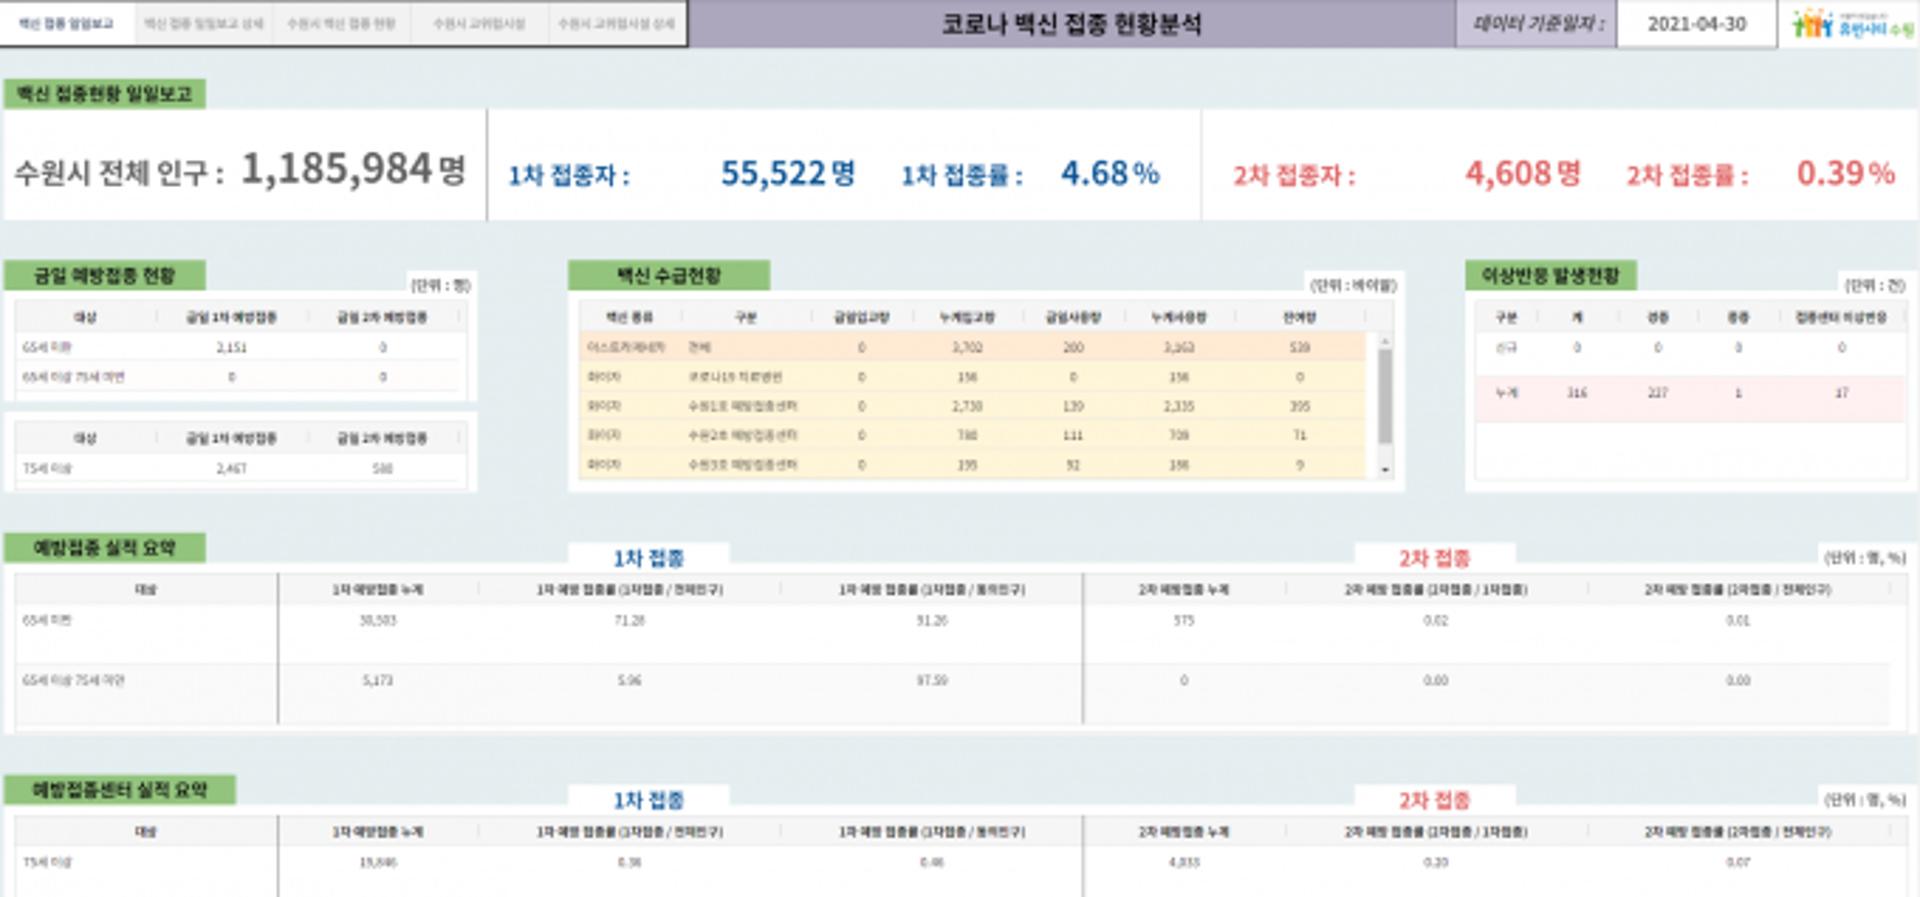Click 2차 접종 label in 예방접종센터 실적 요약
This screenshot has height=897, width=1920.
point(1435,800)
